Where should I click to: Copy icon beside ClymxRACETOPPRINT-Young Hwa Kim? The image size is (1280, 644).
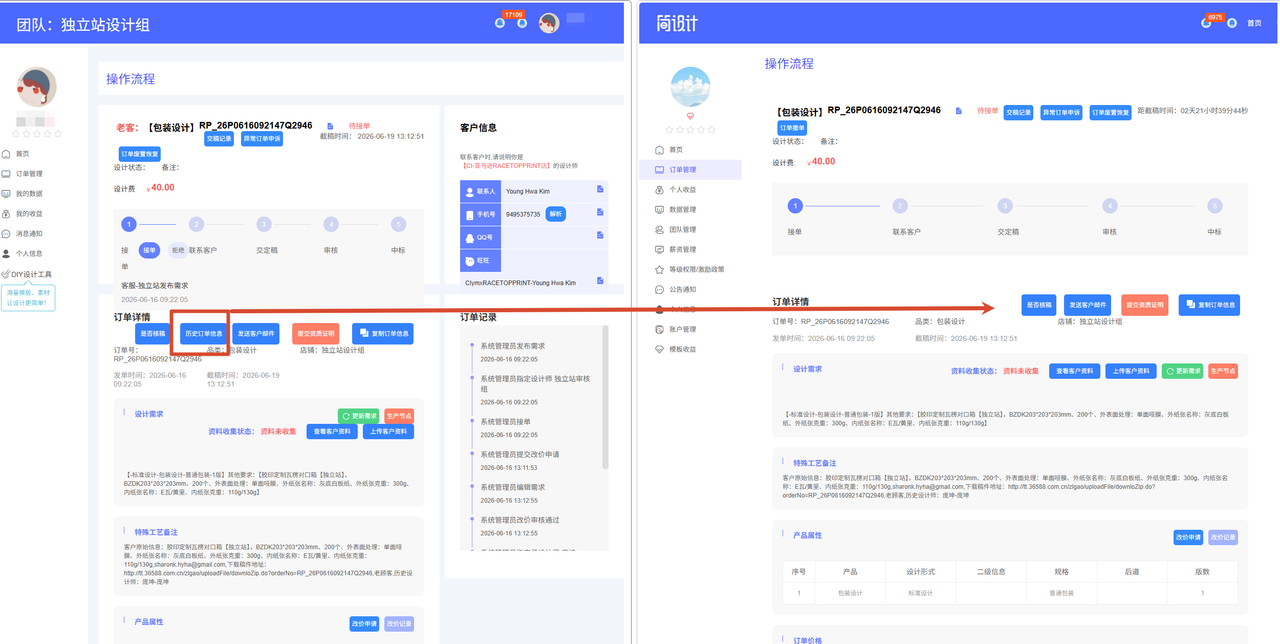[600, 283]
